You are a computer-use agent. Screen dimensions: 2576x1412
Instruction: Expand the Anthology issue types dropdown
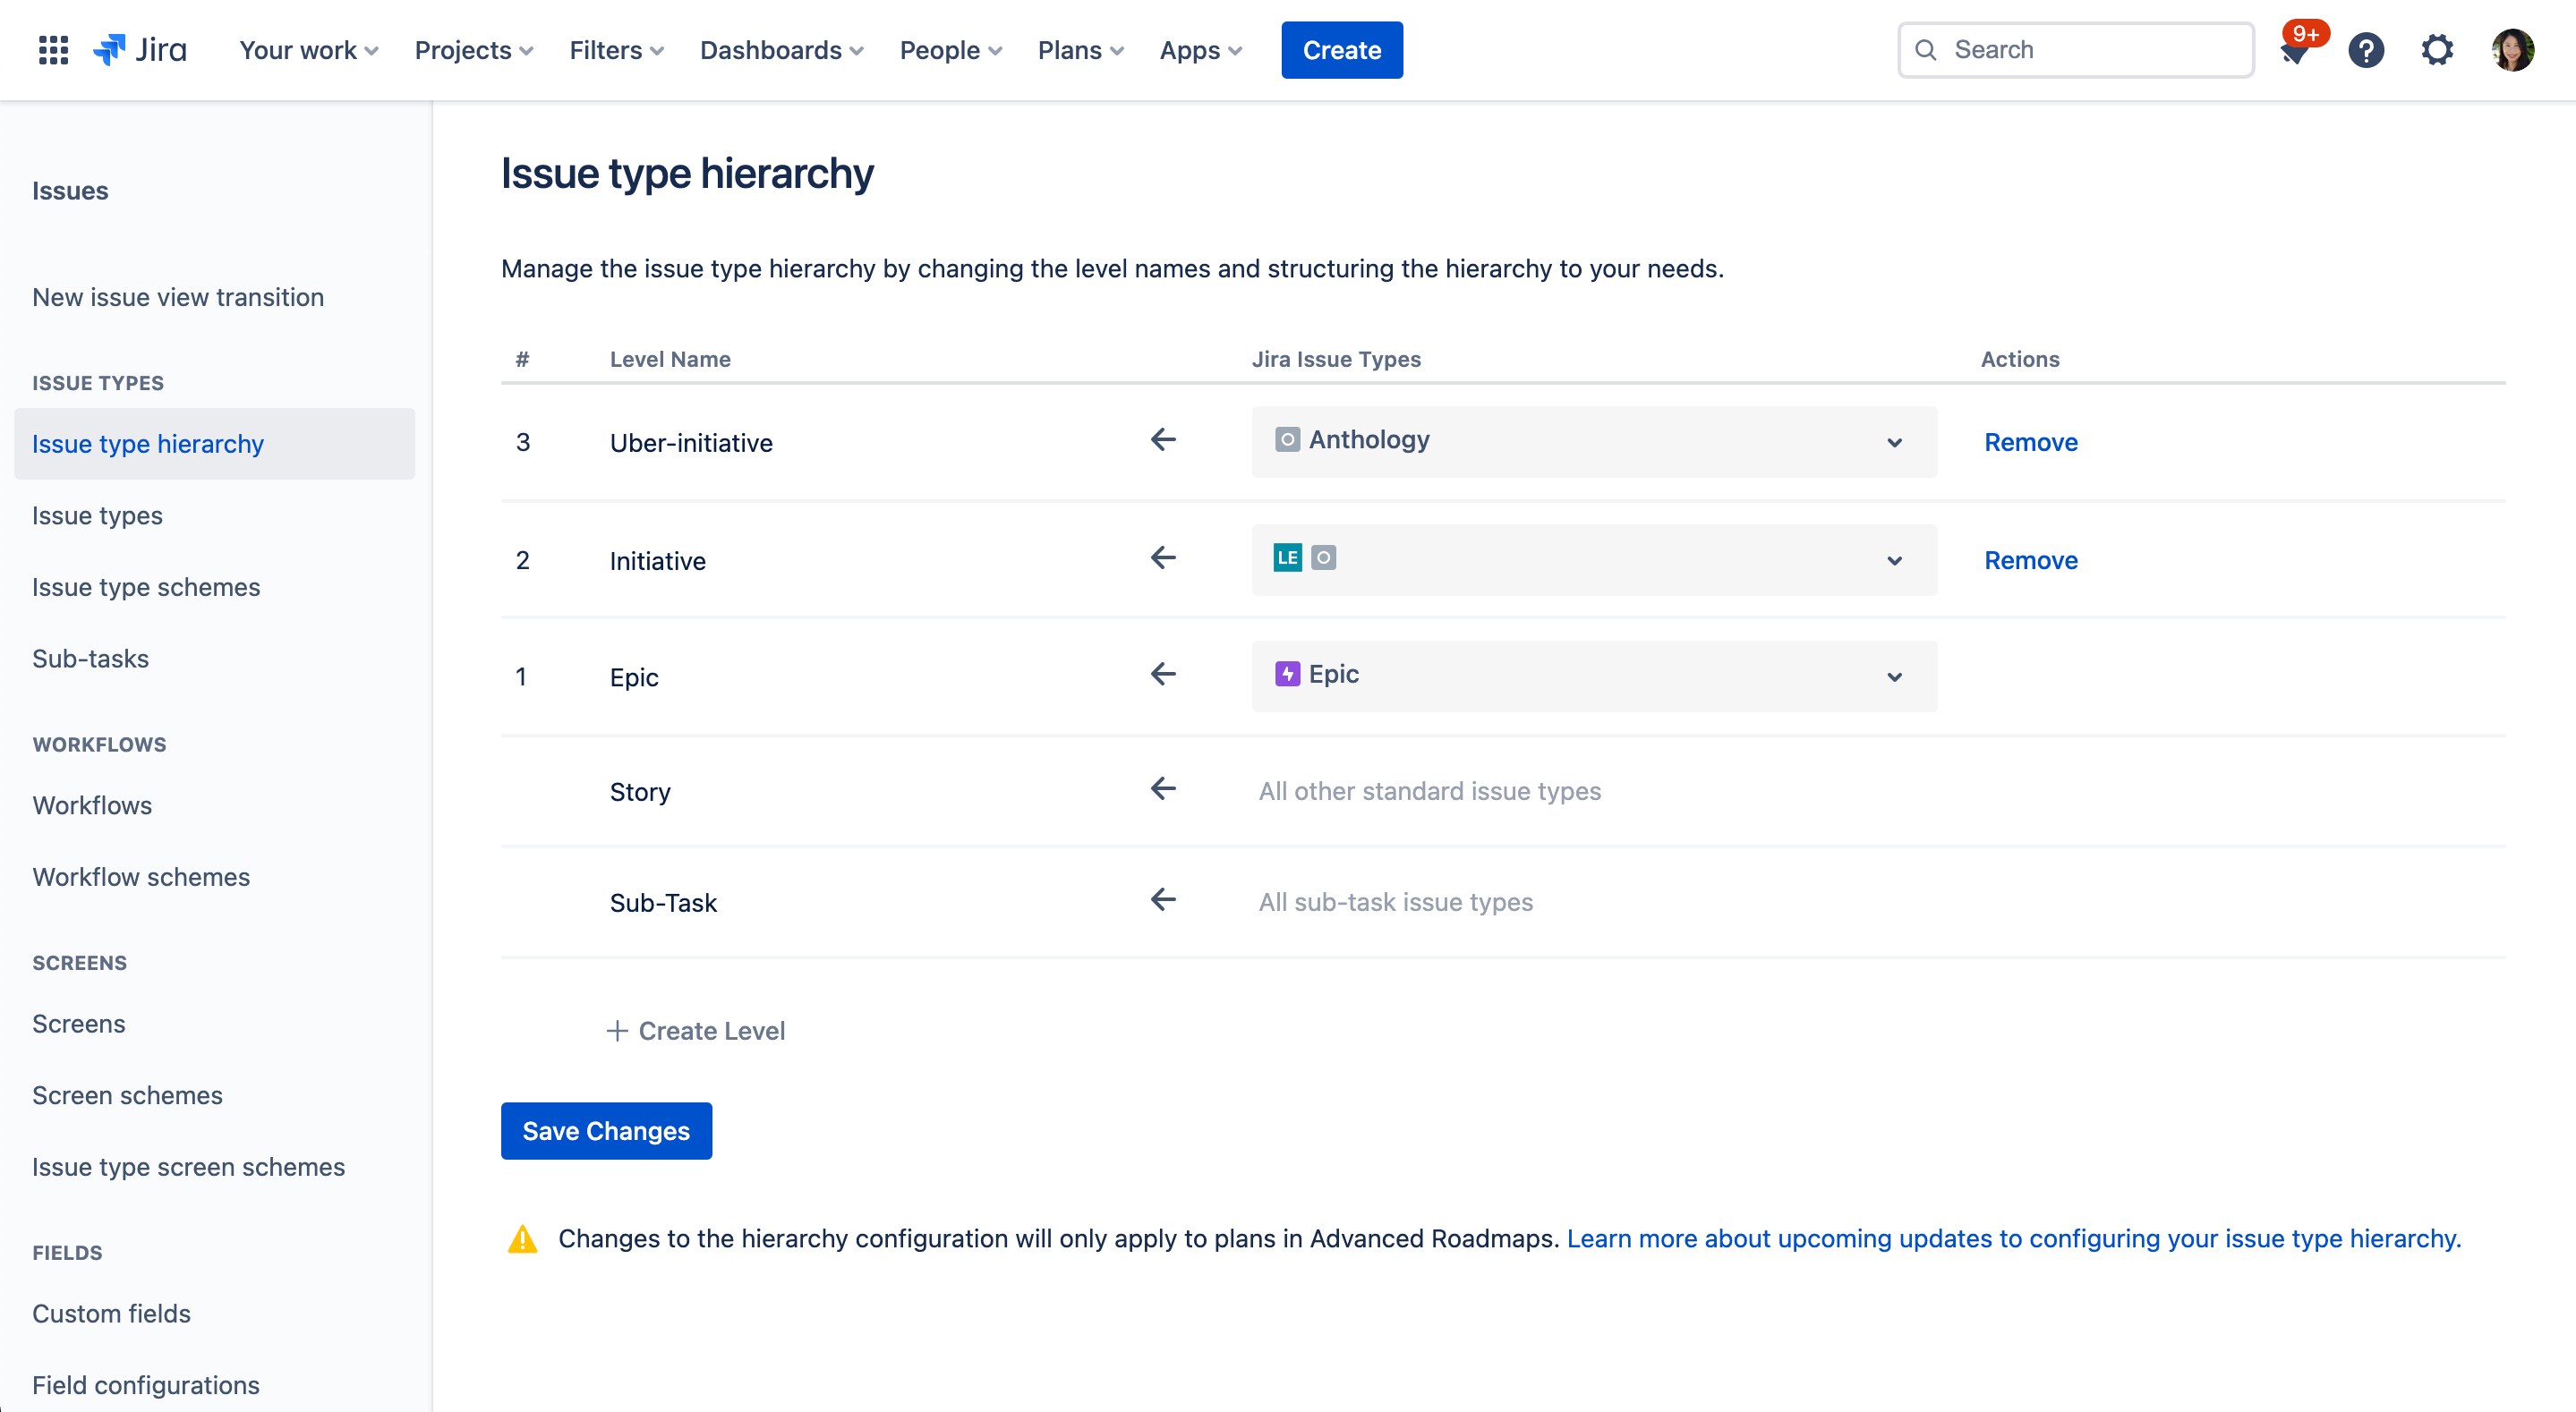(x=1893, y=441)
